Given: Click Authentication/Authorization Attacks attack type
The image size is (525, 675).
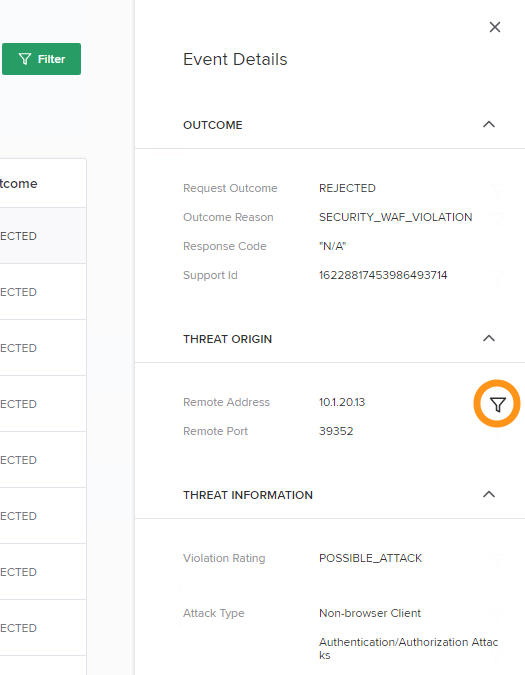Looking at the screenshot, I should pyautogui.click(x=408, y=648).
